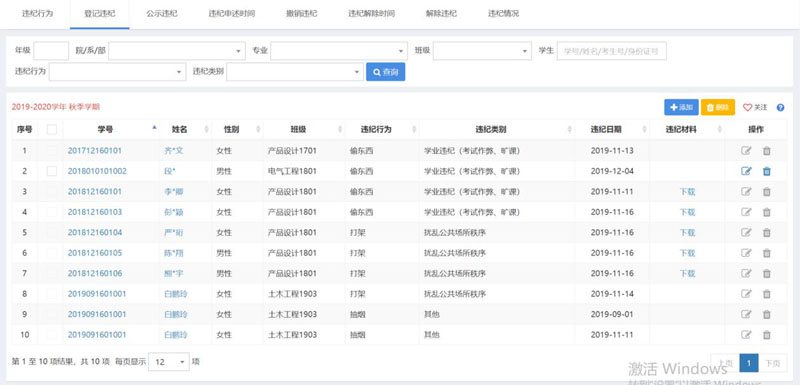Open the 违纪情况 tab

point(504,14)
